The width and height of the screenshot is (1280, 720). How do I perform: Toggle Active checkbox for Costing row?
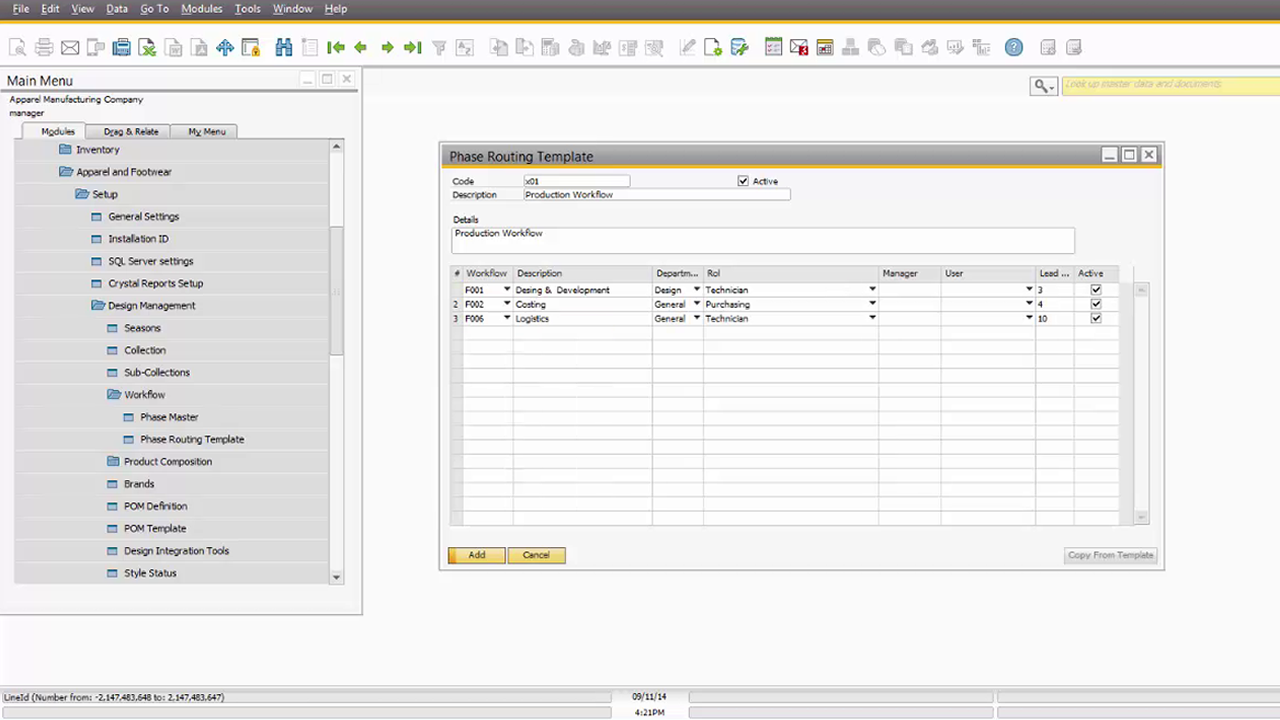point(1096,304)
